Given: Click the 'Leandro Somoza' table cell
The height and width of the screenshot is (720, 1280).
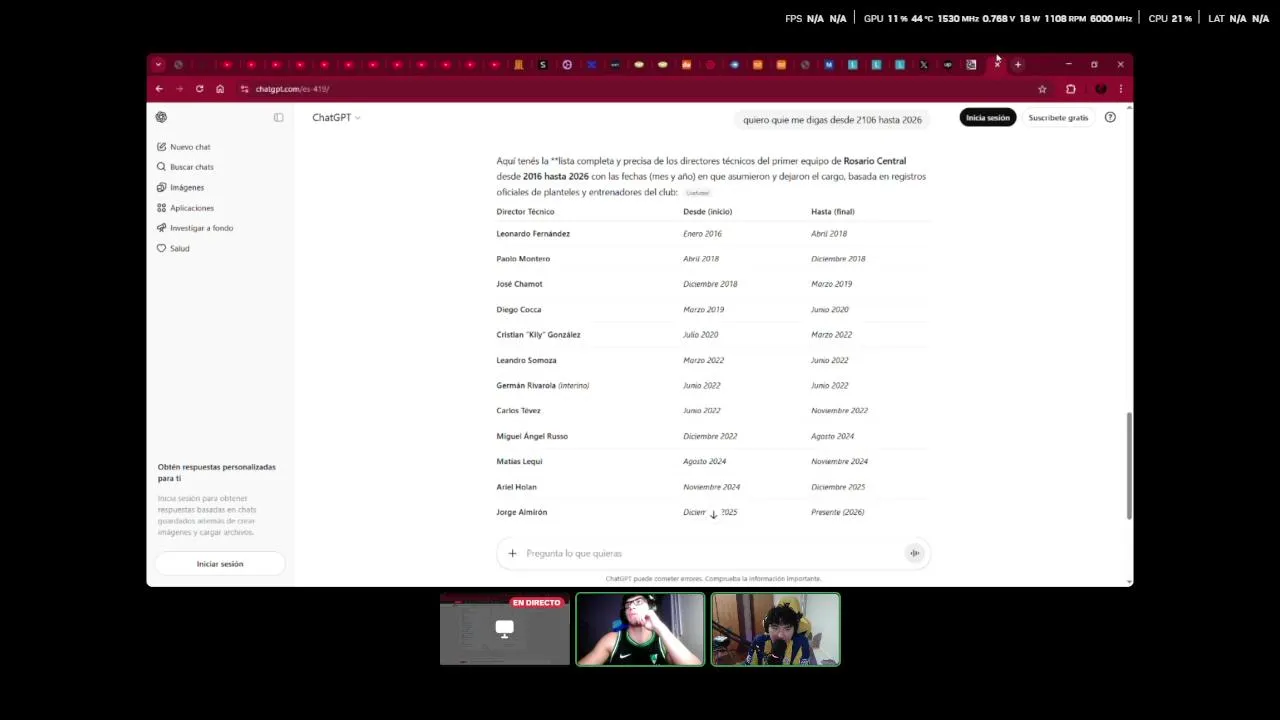Looking at the screenshot, I should click(526, 360).
